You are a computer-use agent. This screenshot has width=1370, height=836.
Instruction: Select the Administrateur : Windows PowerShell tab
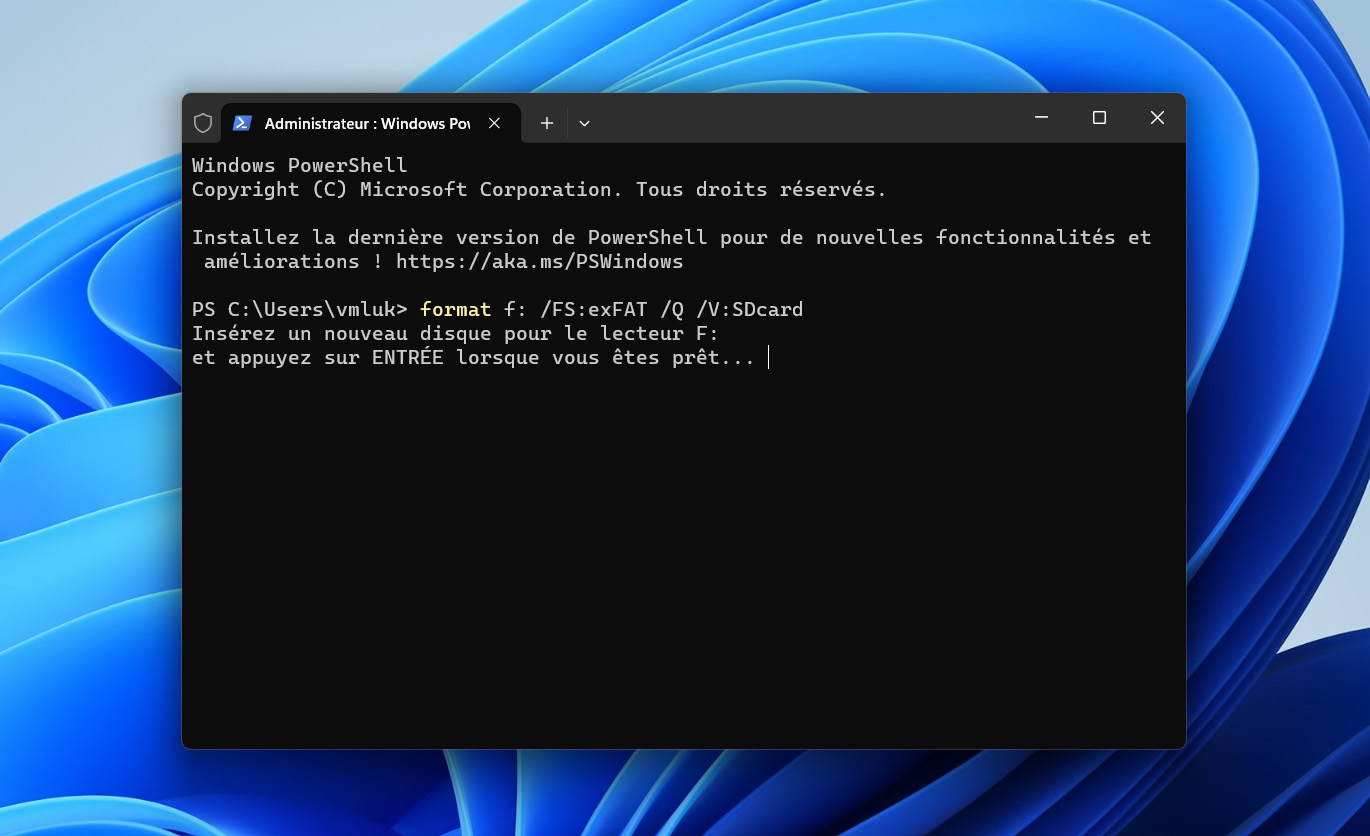370,123
